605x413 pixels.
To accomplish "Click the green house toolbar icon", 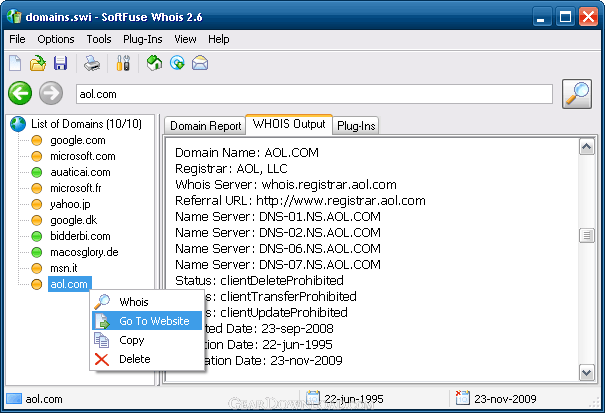I will pyautogui.click(x=154, y=63).
